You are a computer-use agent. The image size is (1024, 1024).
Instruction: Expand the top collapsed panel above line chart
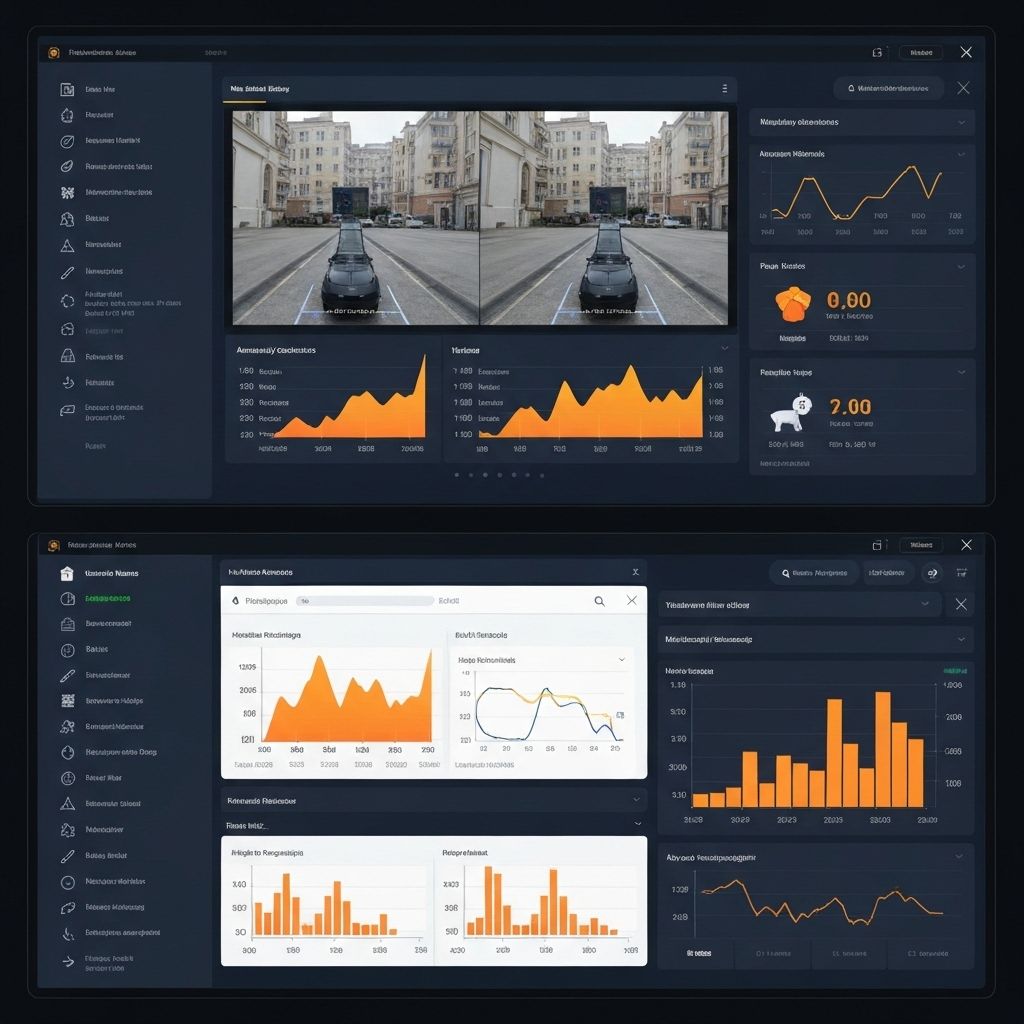point(961,123)
